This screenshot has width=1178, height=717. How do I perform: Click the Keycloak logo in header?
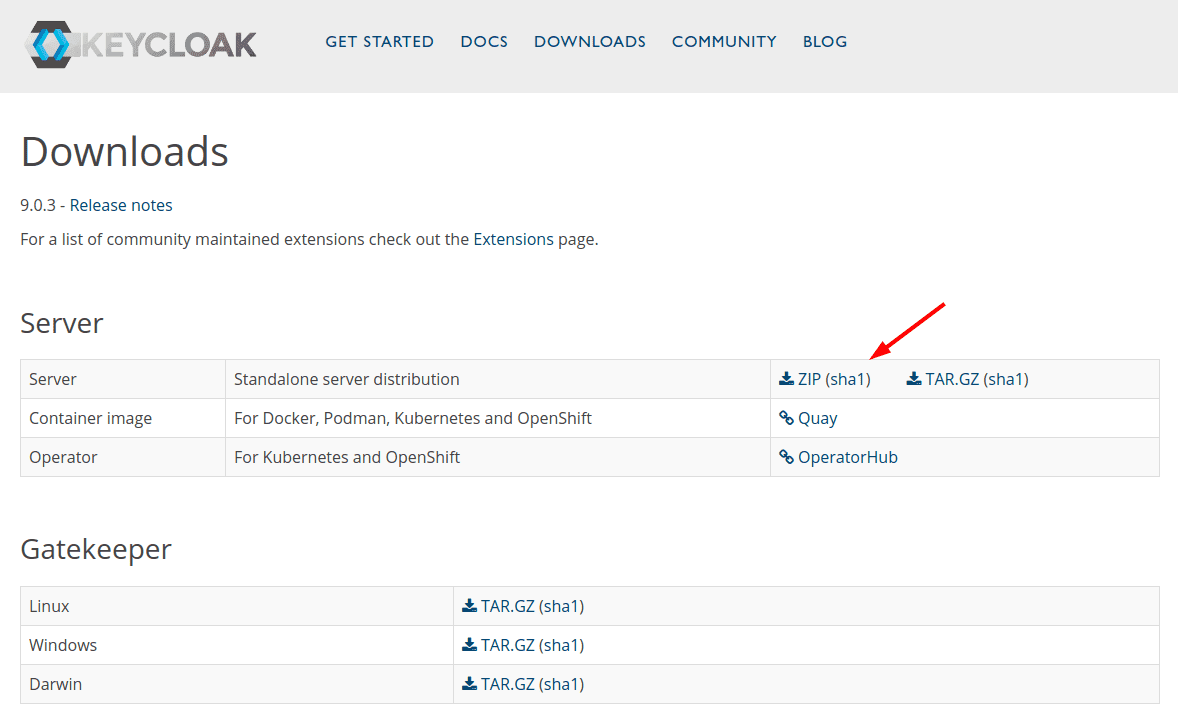[140, 44]
